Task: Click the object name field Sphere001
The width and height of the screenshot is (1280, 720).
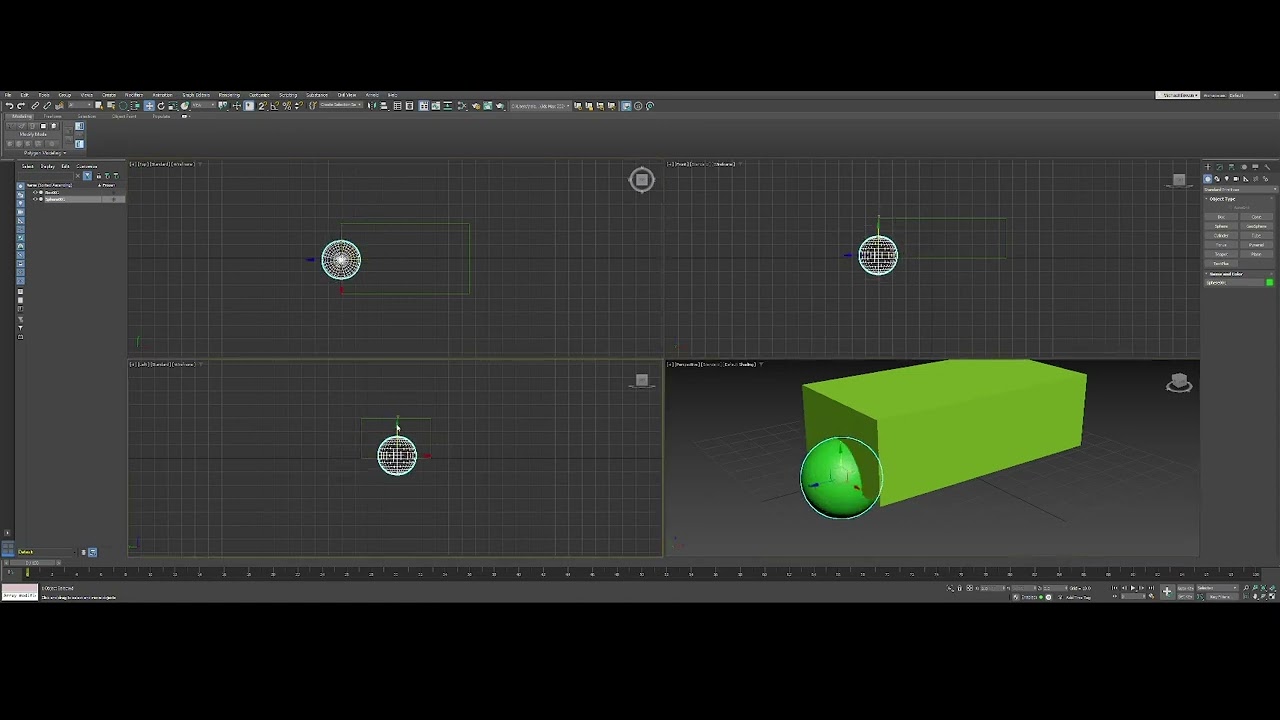Action: [1234, 283]
